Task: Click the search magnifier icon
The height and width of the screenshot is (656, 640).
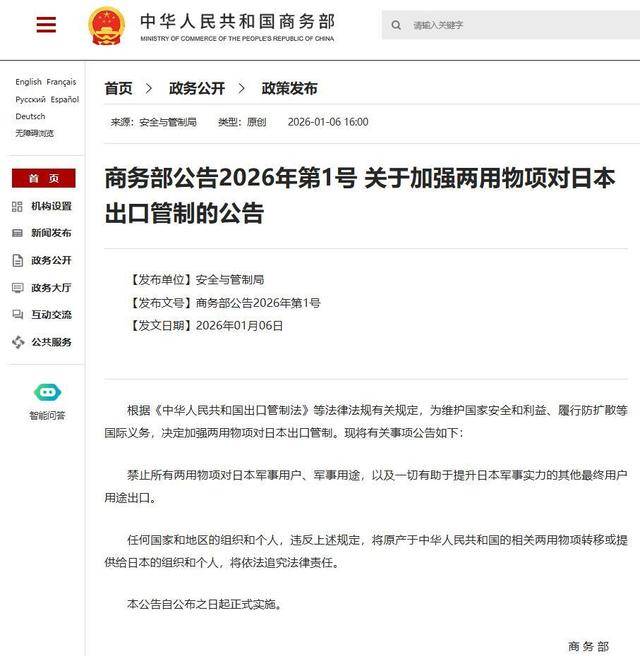Action: 396,26
